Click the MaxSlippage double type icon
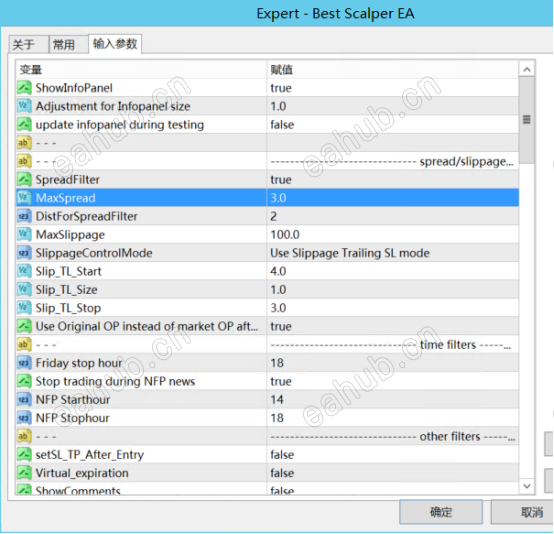The height and width of the screenshot is (534, 554). tap(24, 235)
